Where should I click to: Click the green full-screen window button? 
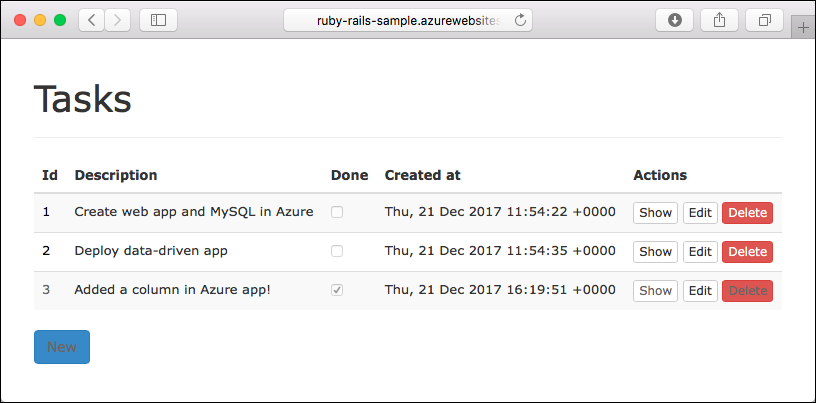[60, 20]
